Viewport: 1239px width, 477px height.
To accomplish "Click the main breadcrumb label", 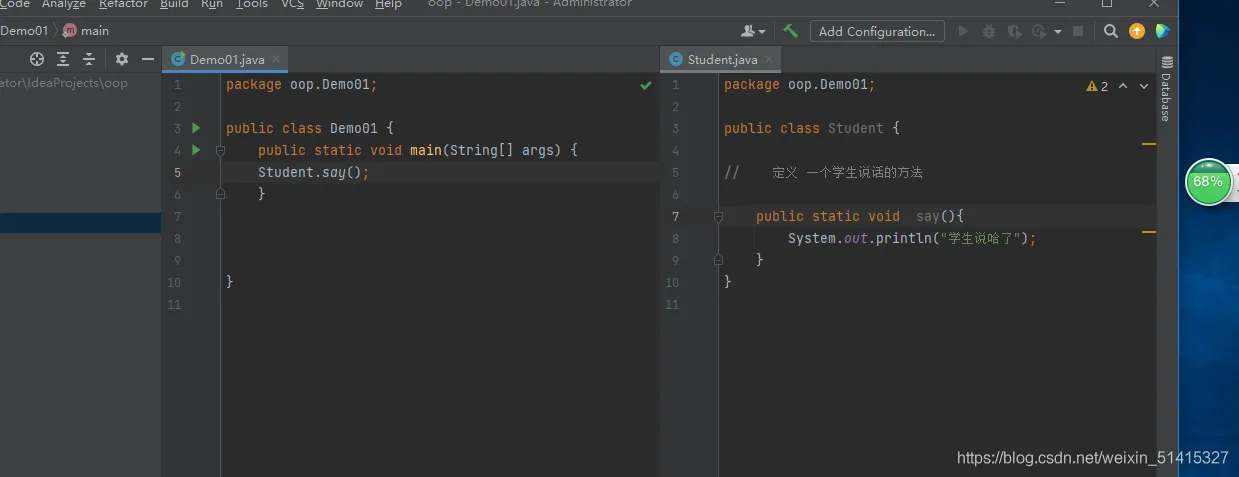I will coord(95,31).
